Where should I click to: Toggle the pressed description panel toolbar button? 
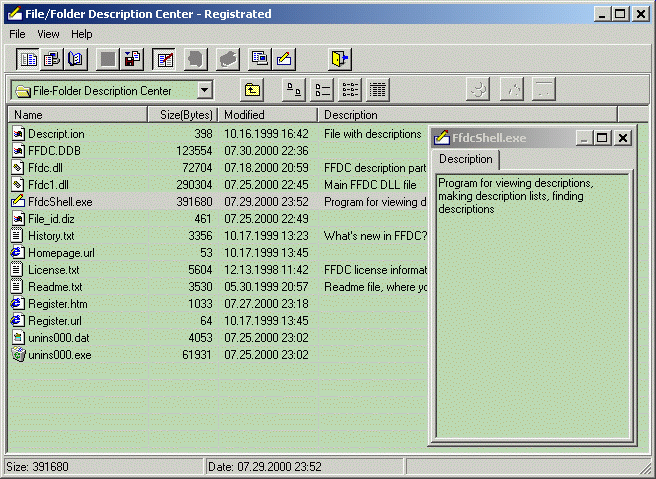tap(165, 59)
